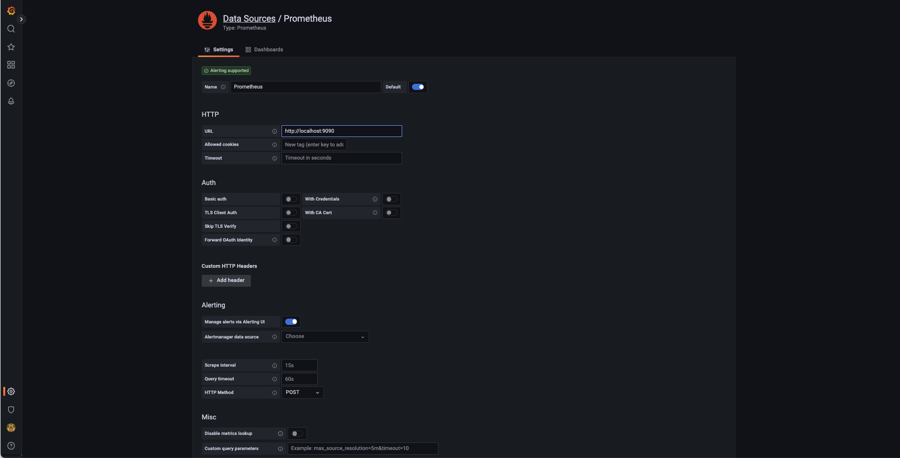
Task: Click info icon for Disable metrics lookup
Action: click(x=280, y=434)
